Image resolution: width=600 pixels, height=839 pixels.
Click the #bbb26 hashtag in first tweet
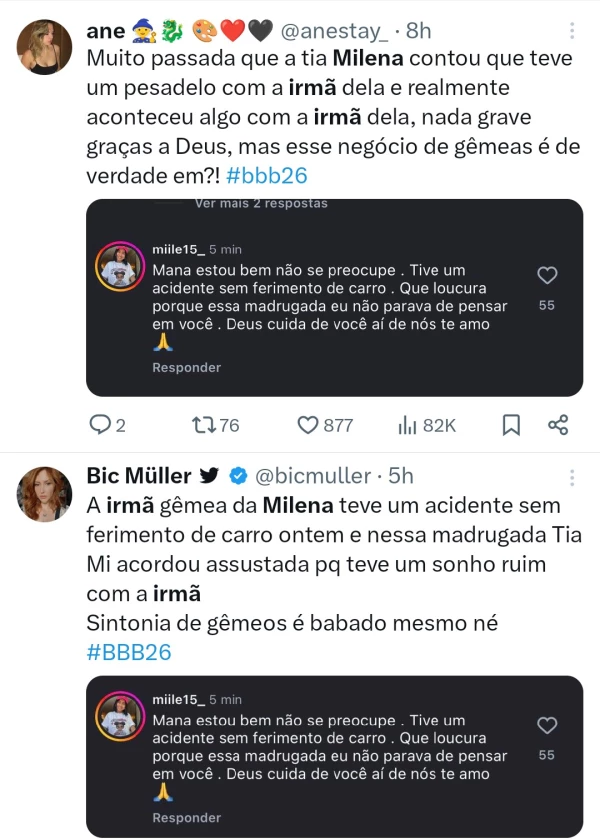tap(269, 176)
